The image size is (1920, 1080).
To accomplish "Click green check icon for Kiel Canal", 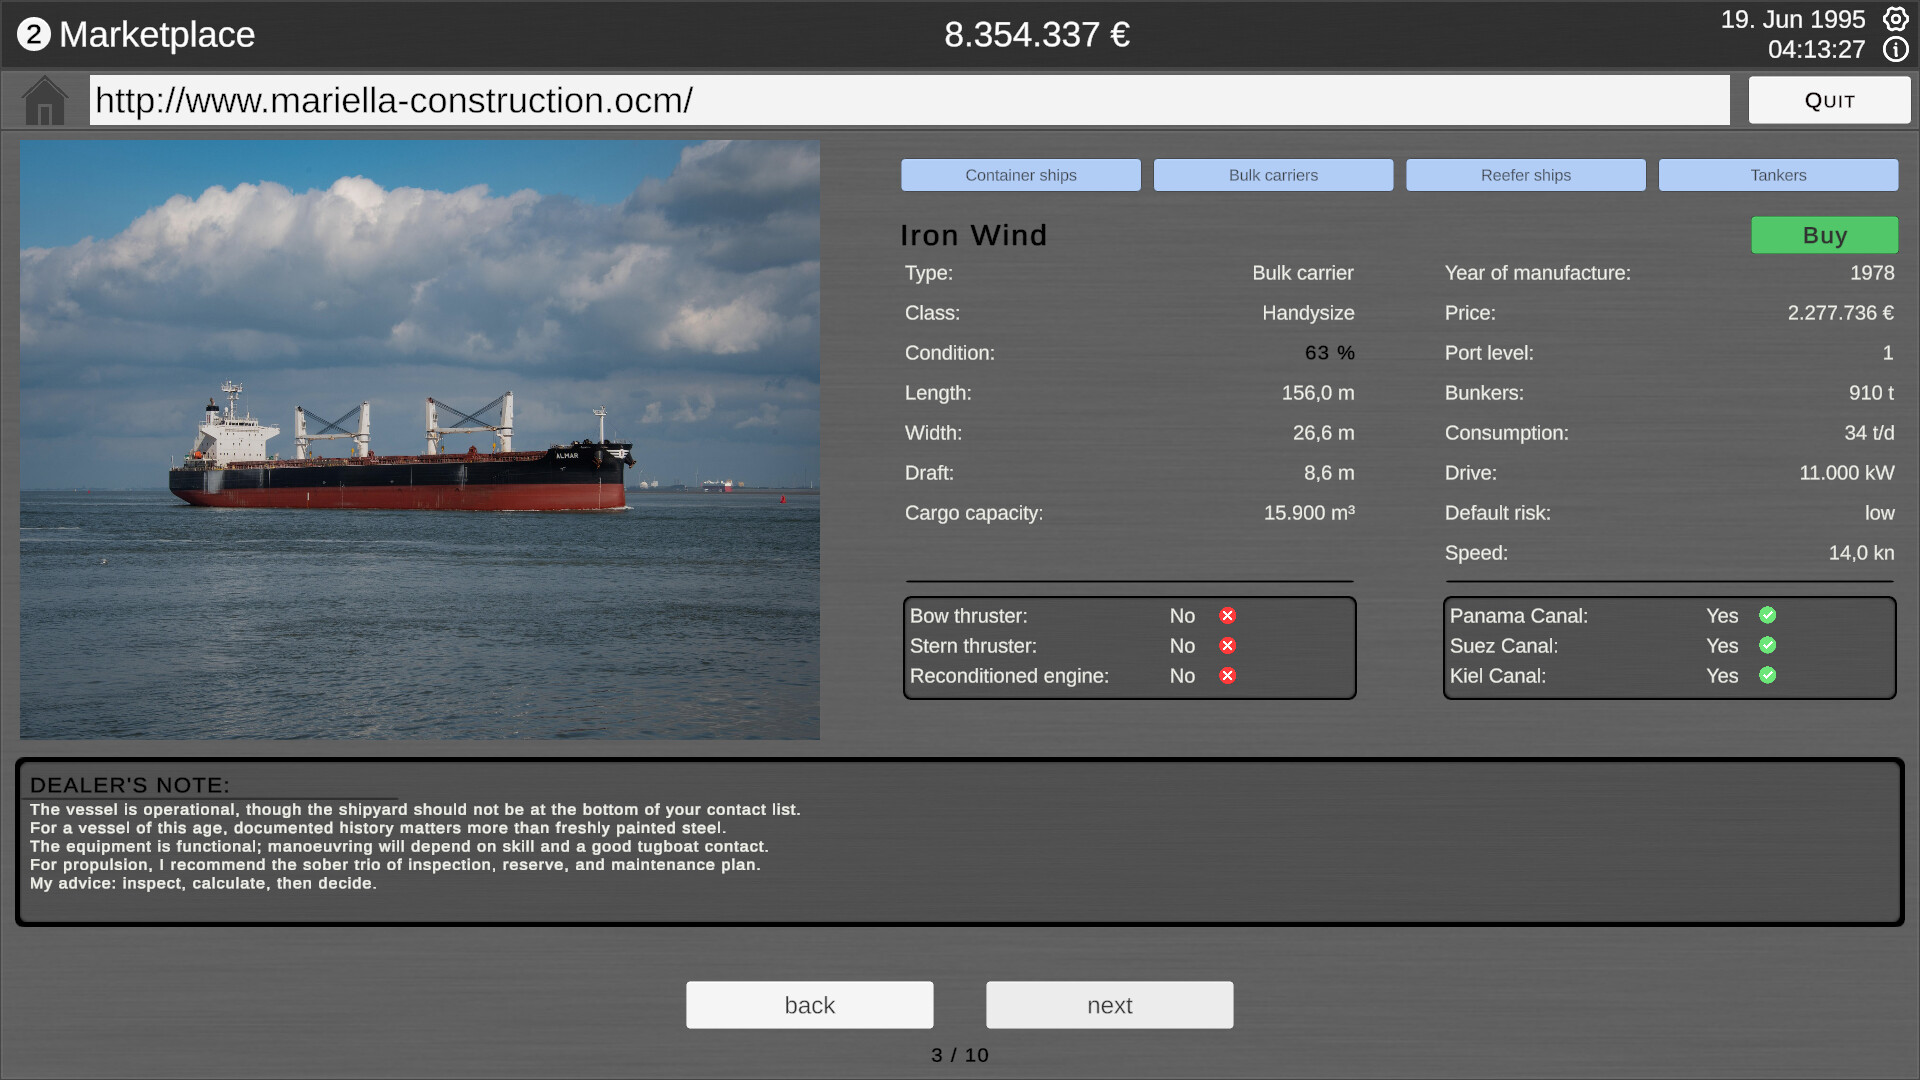I will pyautogui.click(x=1768, y=675).
